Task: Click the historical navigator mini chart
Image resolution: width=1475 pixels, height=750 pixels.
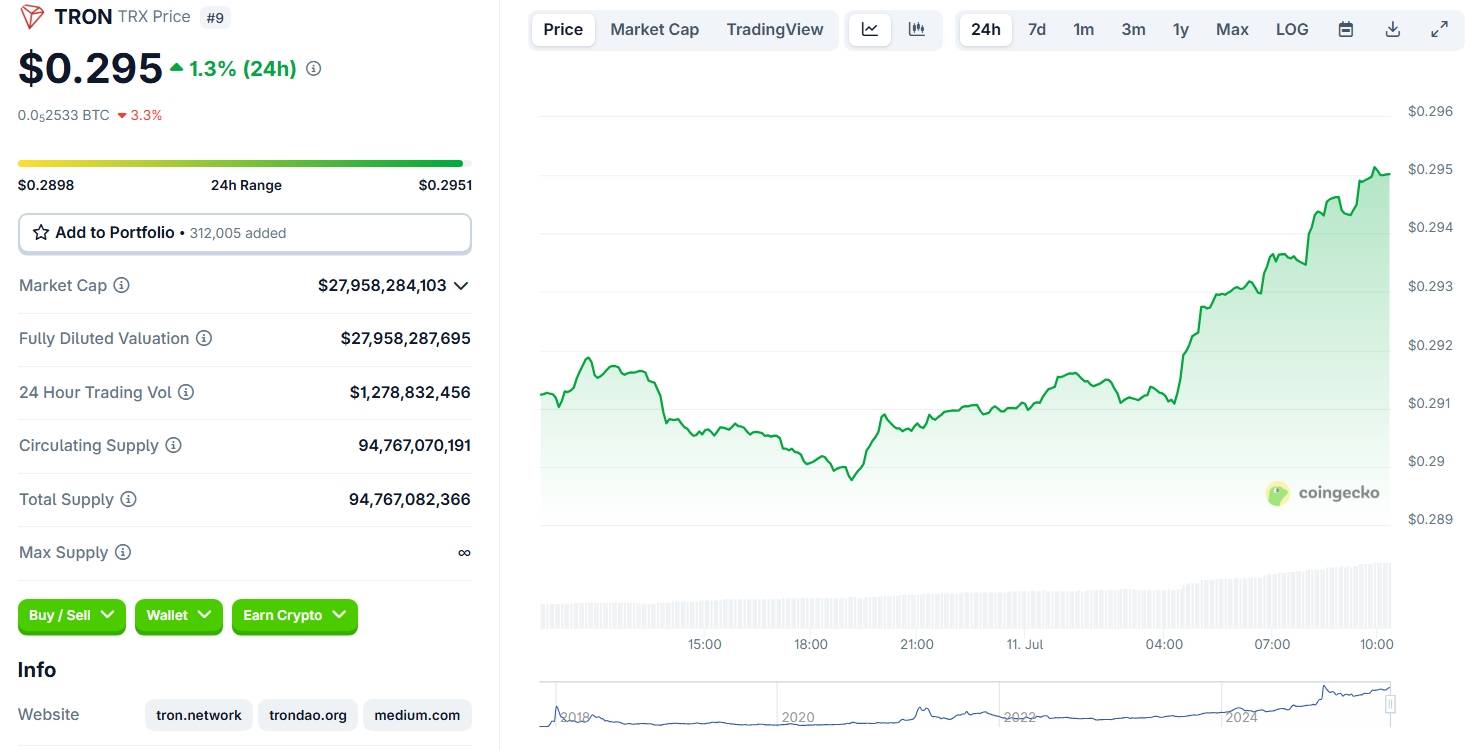Action: click(x=965, y=704)
